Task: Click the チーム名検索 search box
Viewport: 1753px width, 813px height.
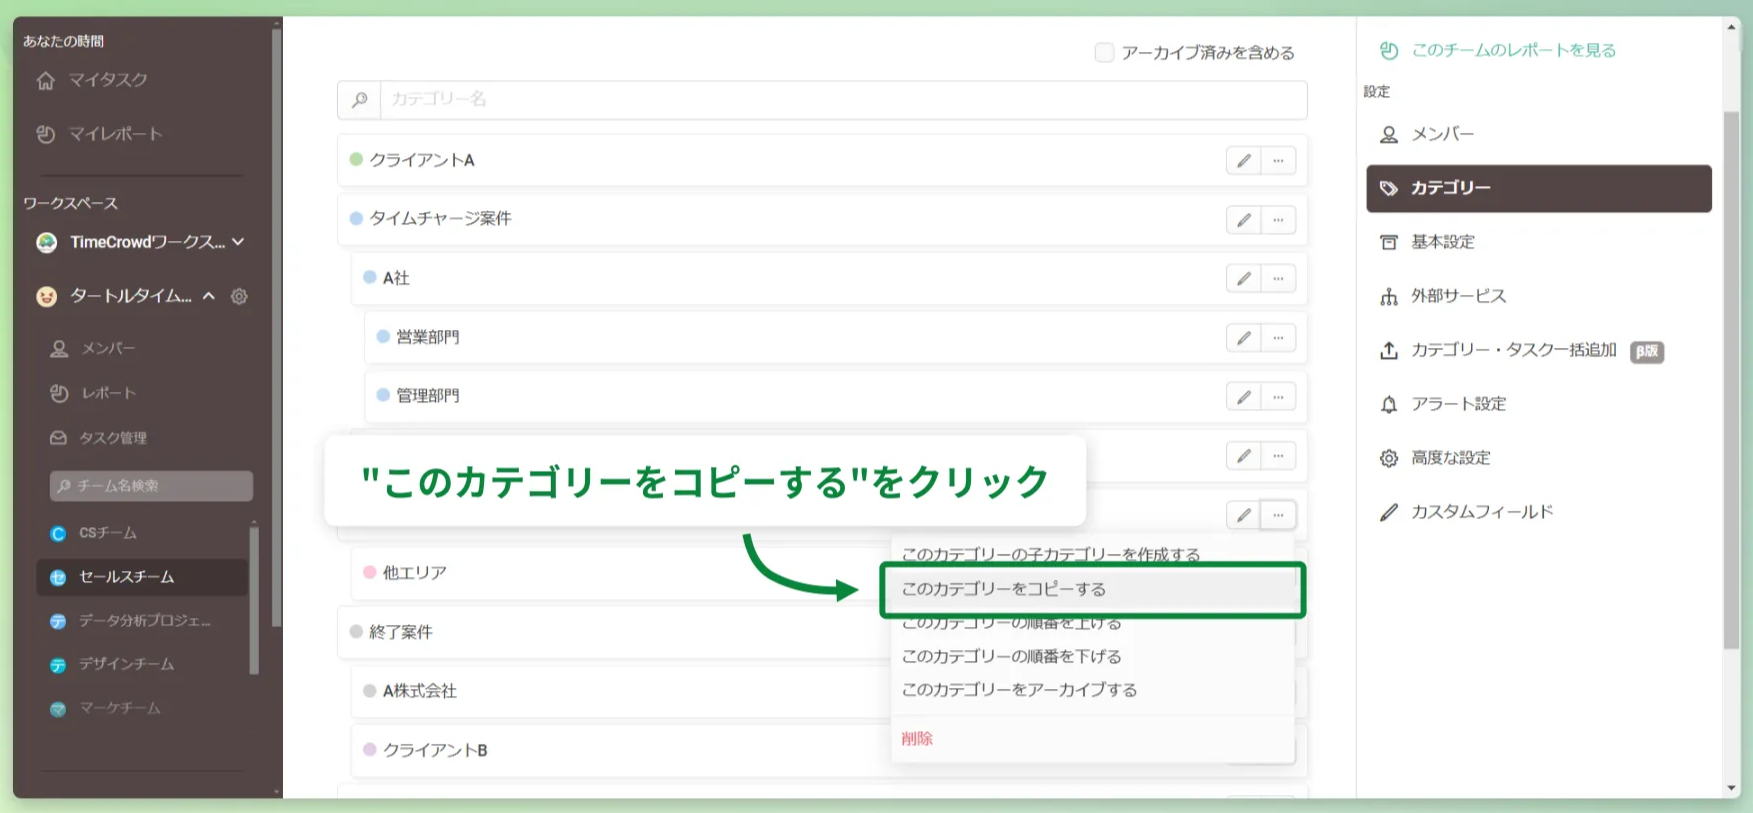Action: [151, 486]
